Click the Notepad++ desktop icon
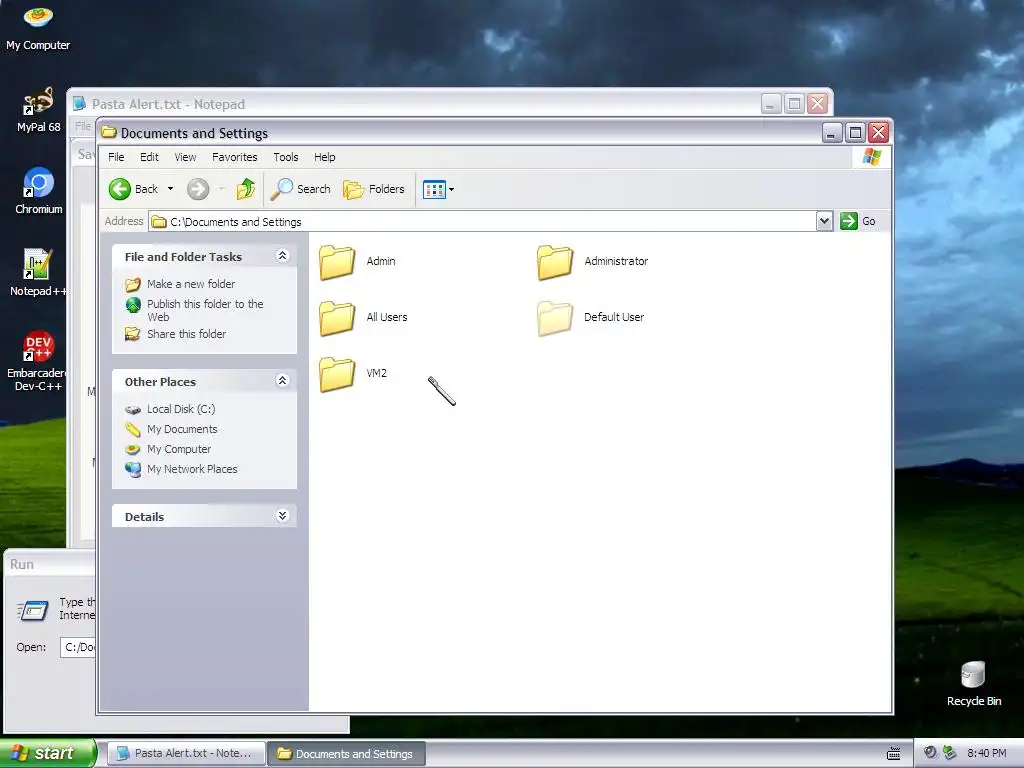The width and height of the screenshot is (1024, 768). pos(38,273)
